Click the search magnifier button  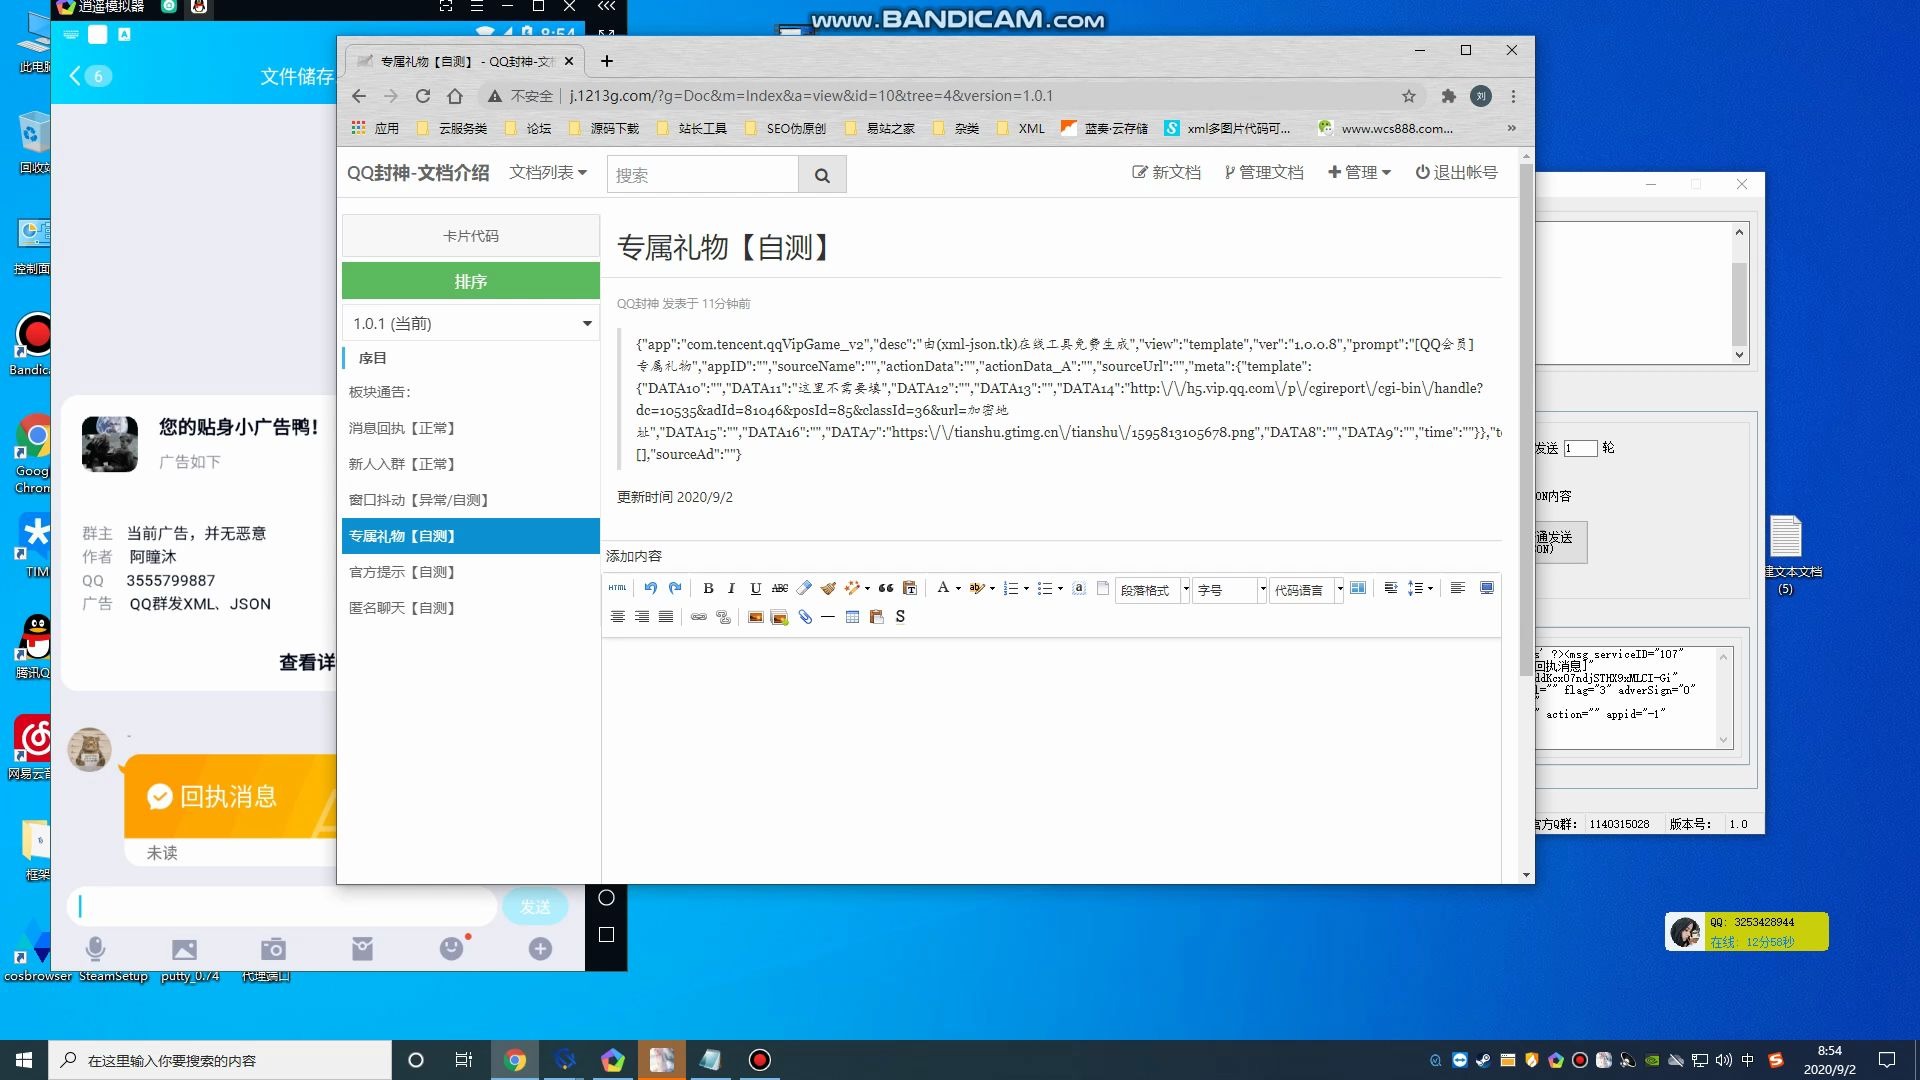(x=822, y=175)
